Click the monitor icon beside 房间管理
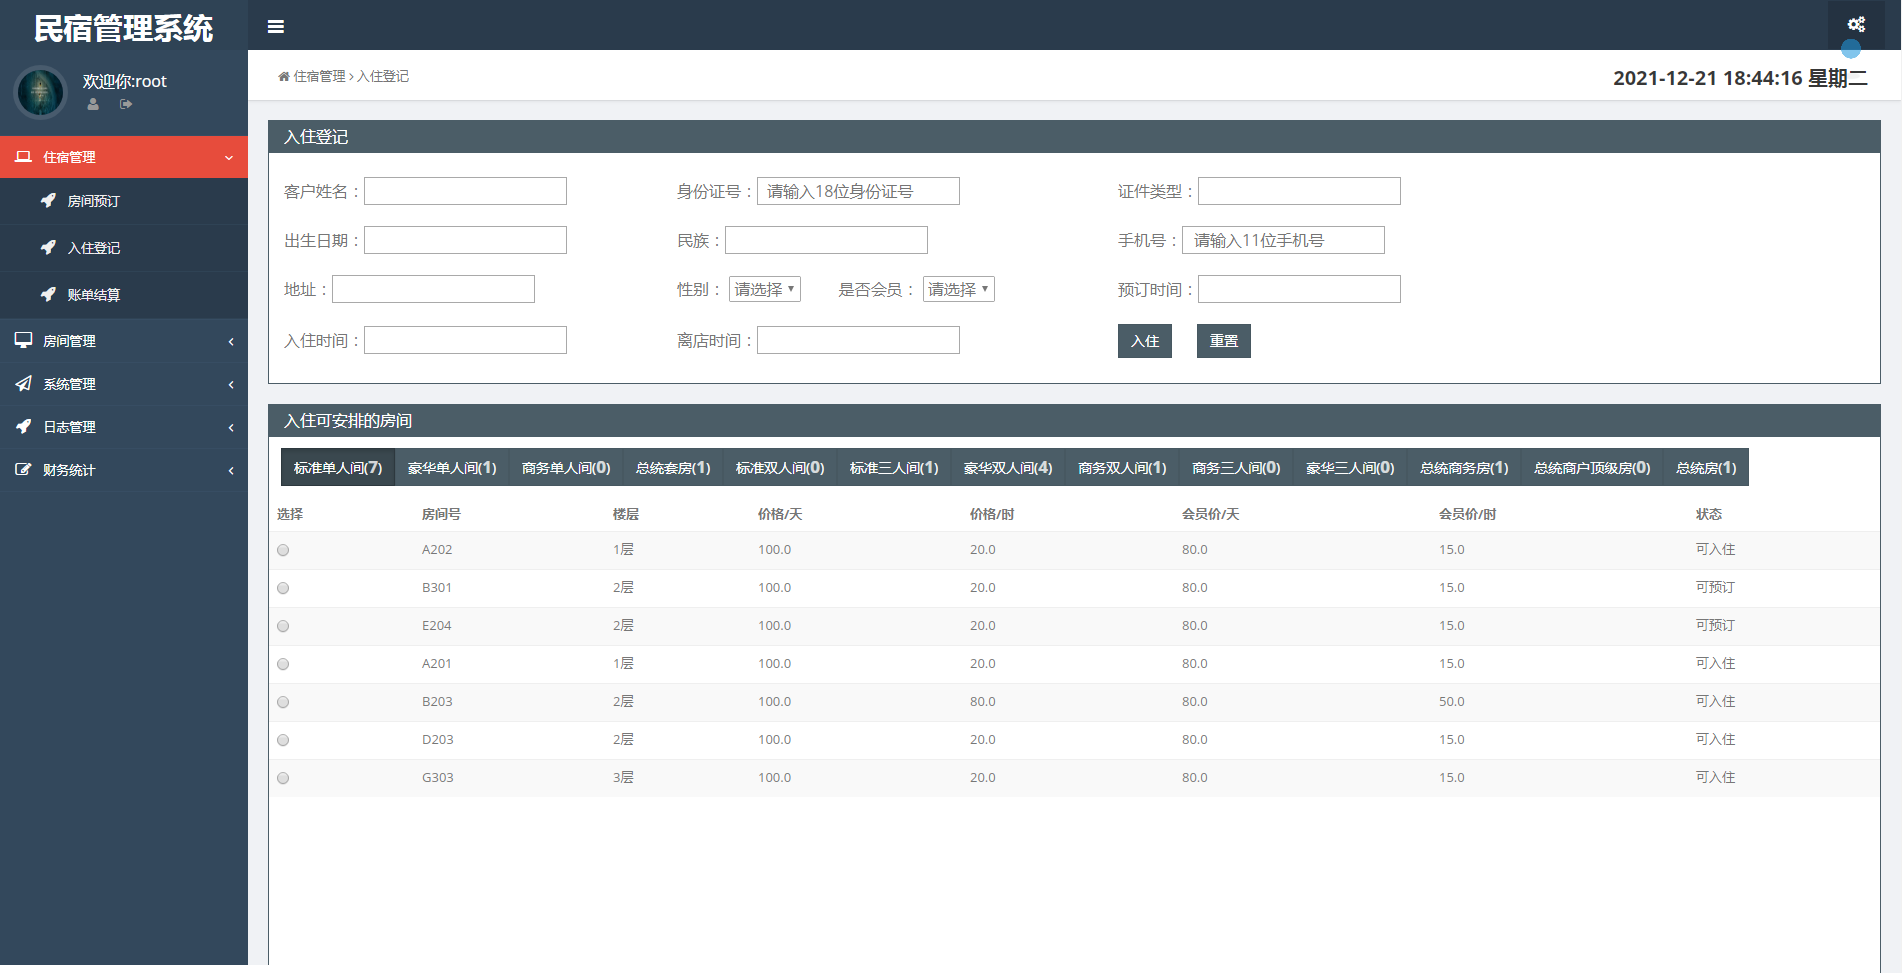 tap(23, 340)
